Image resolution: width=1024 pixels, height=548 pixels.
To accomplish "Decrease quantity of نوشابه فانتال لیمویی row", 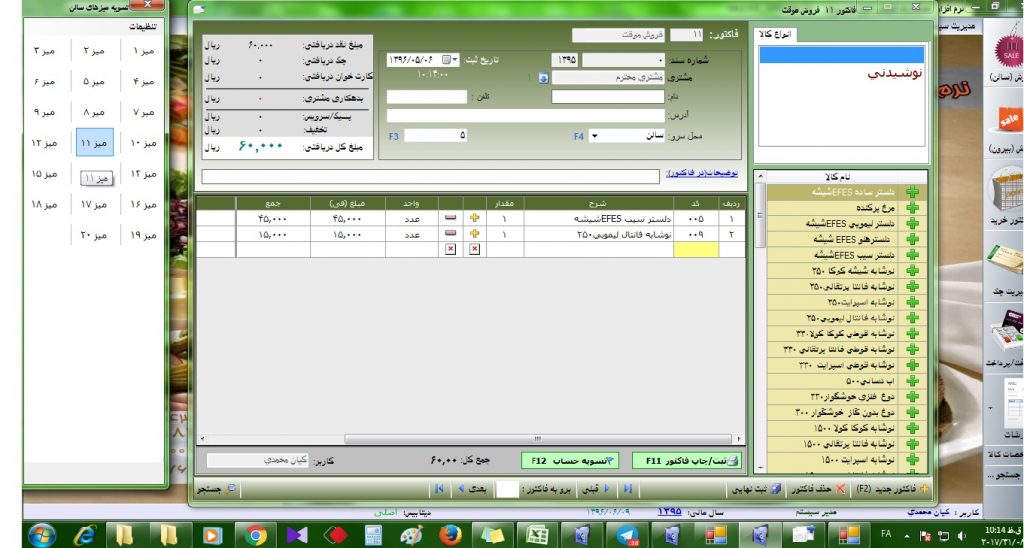I will pos(449,234).
